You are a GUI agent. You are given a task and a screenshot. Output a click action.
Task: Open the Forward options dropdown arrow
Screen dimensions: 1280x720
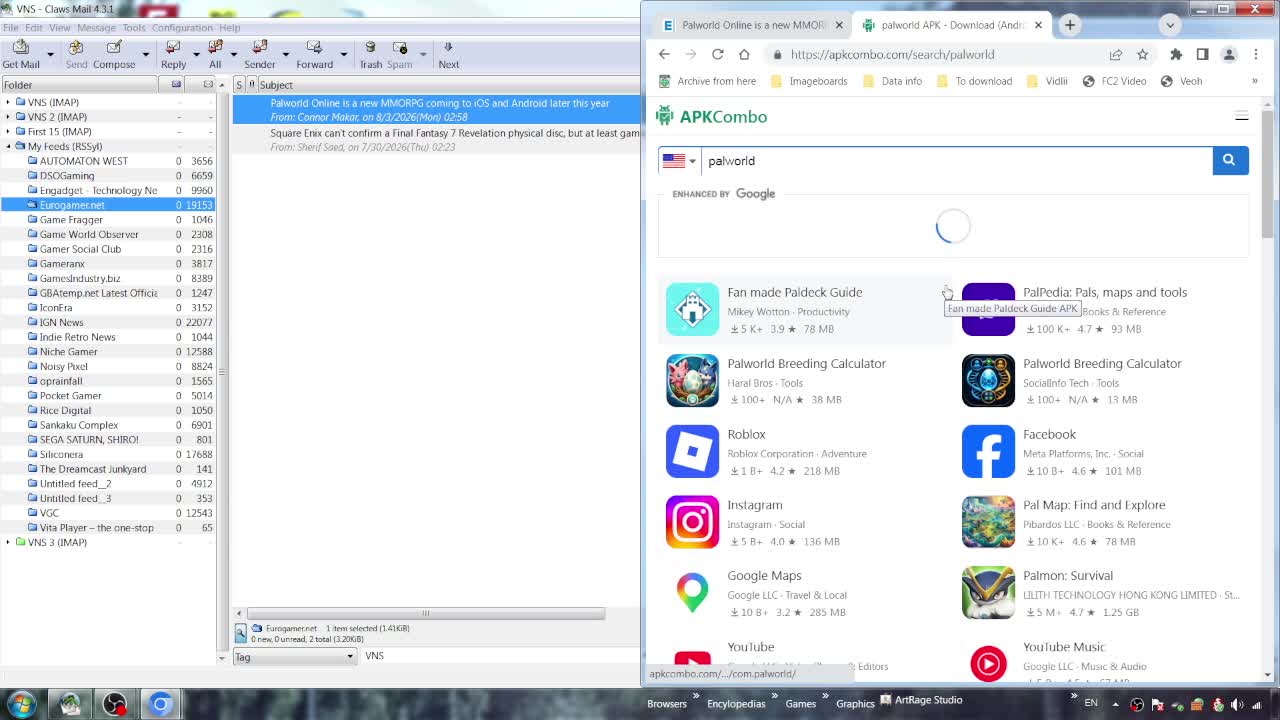point(343,54)
